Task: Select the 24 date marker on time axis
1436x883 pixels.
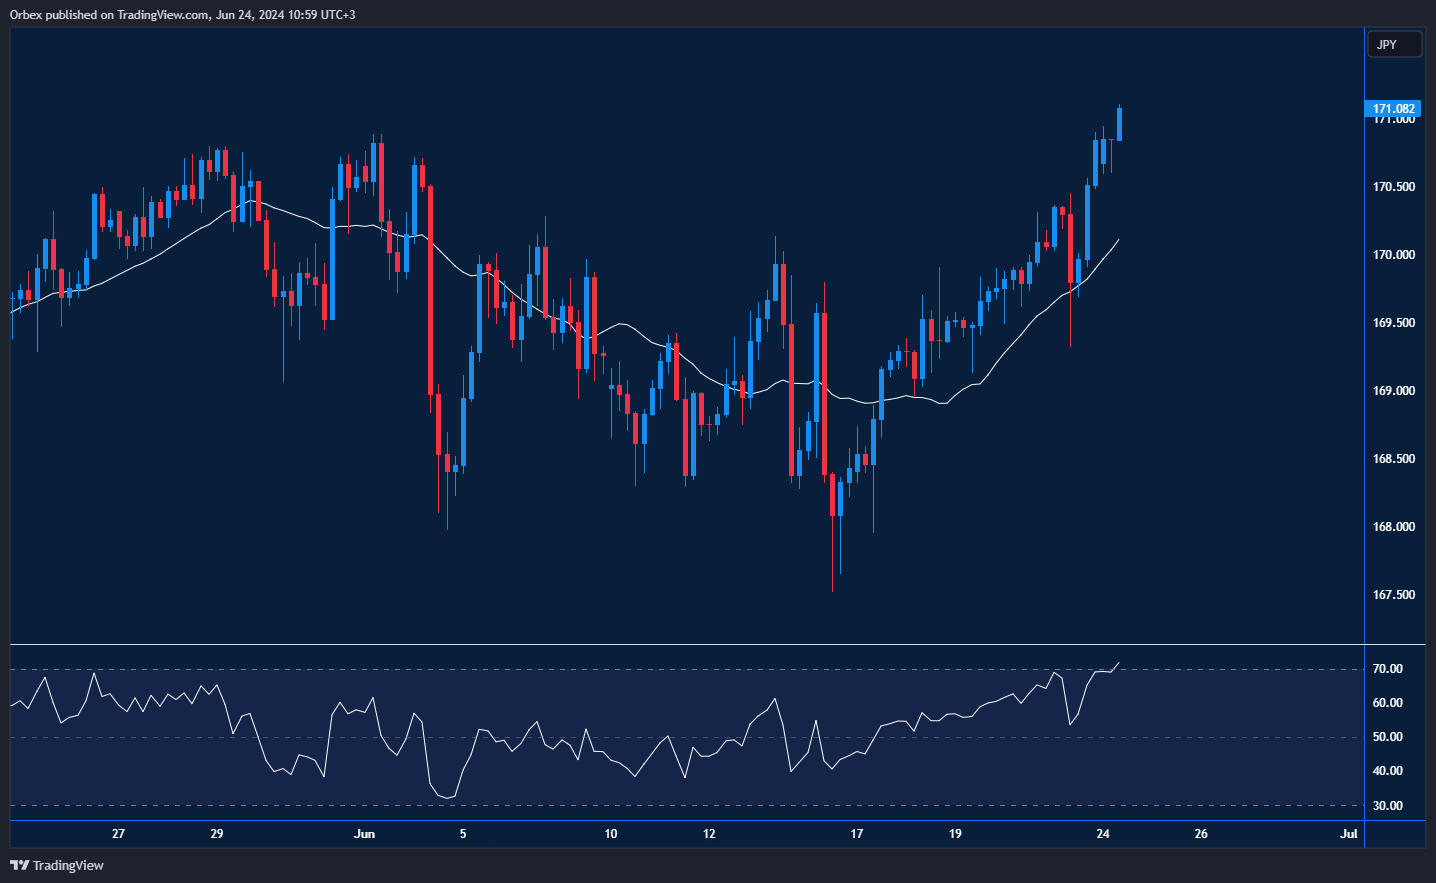Action: [x=1103, y=834]
